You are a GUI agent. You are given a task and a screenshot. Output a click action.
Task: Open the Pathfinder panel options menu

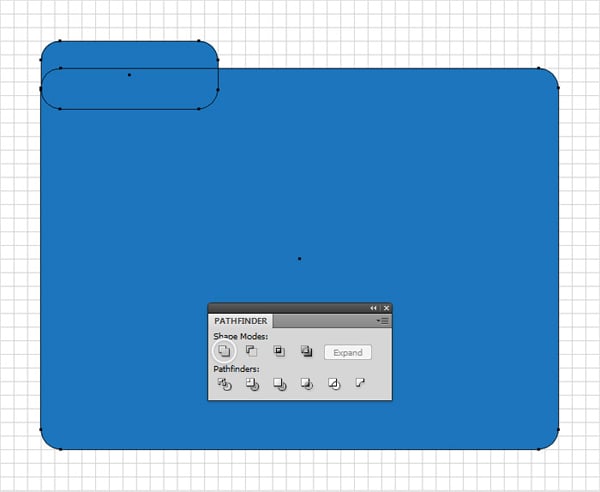coord(382,321)
